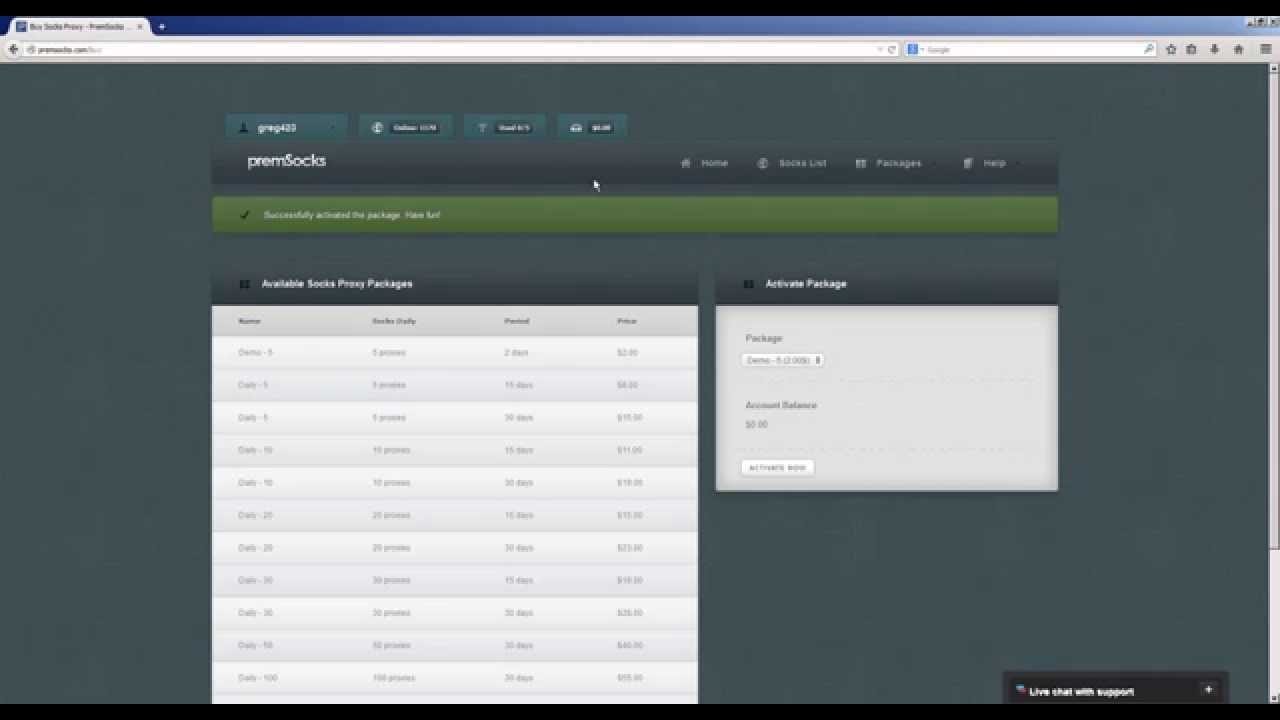Click the wallet icon beside $0.00 balance
Screen dimensions: 1280x720
tap(575, 127)
